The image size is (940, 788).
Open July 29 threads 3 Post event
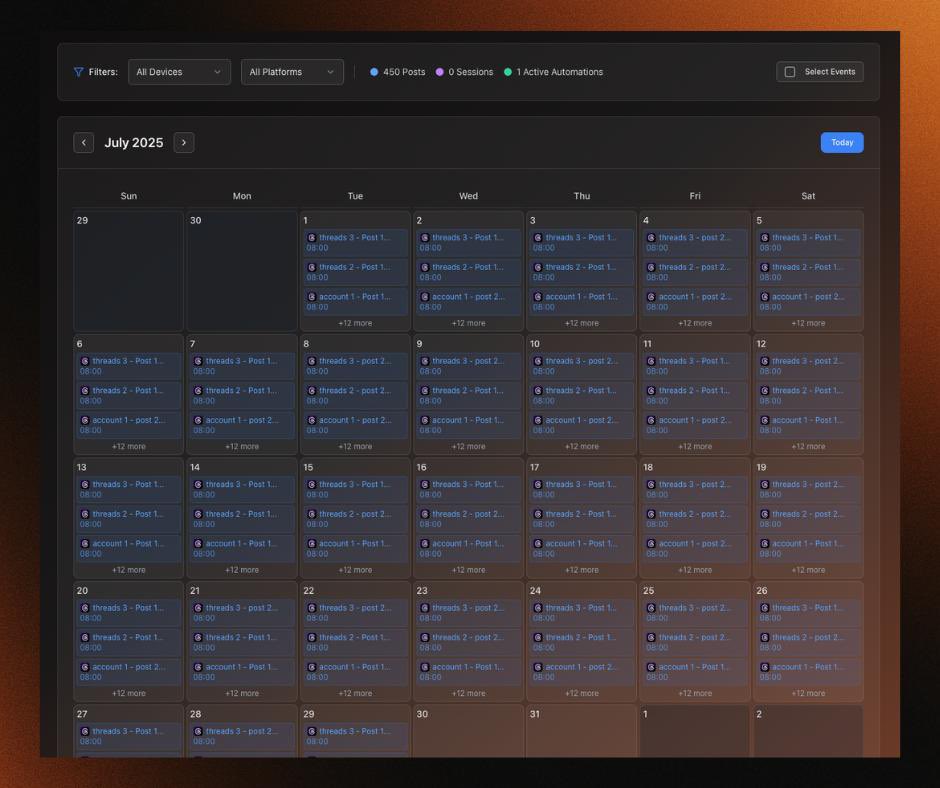click(x=355, y=736)
